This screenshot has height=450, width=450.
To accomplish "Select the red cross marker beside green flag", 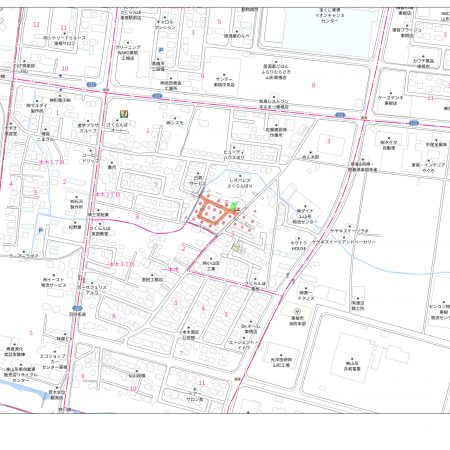I will tap(237, 210).
